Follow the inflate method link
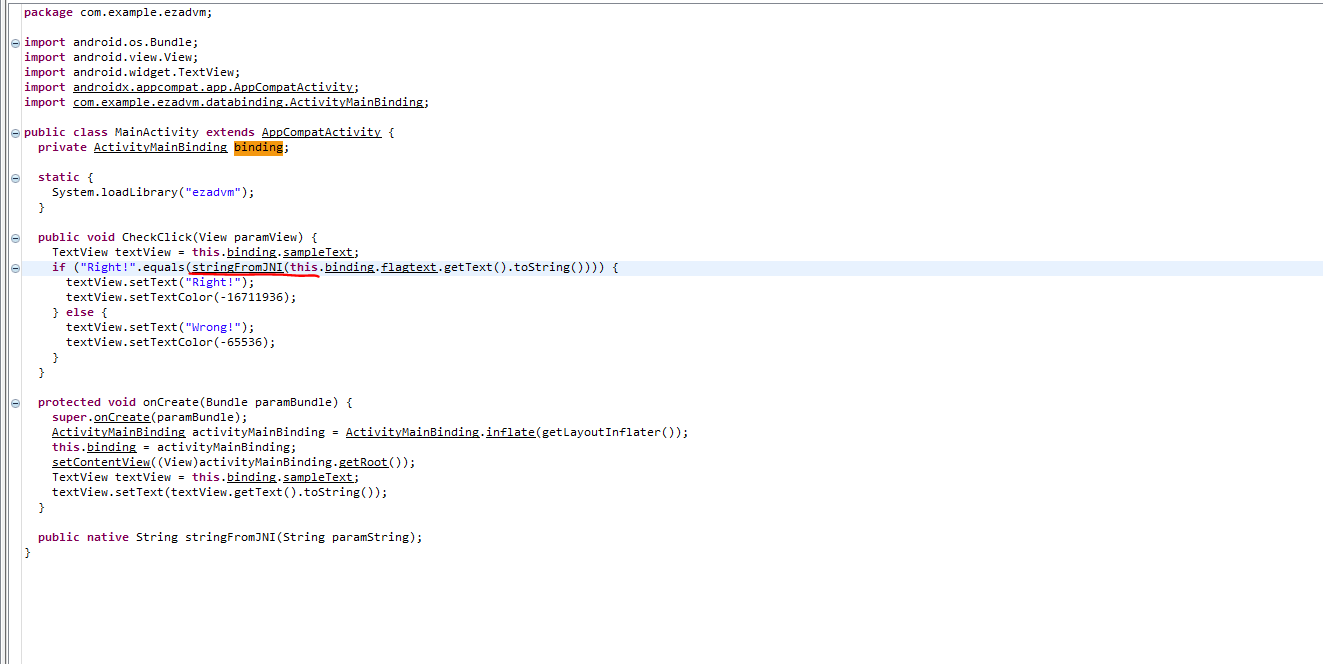Viewport: 1323px width, 664px height. point(510,432)
